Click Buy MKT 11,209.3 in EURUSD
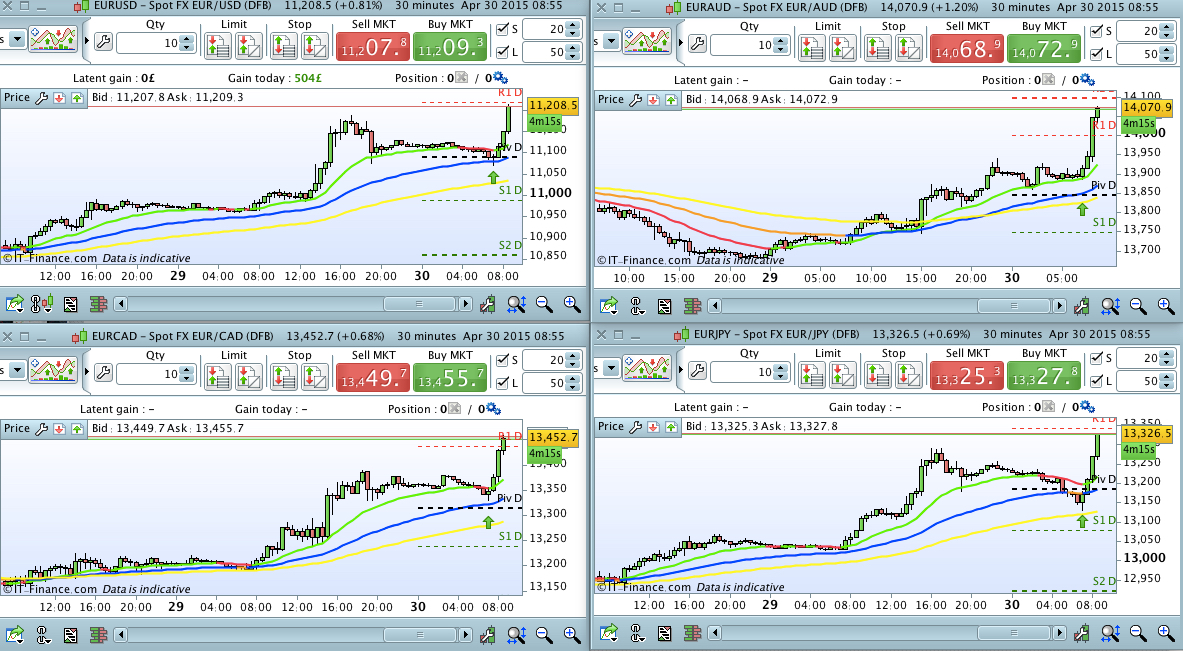1183x651 pixels. [450, 48]
